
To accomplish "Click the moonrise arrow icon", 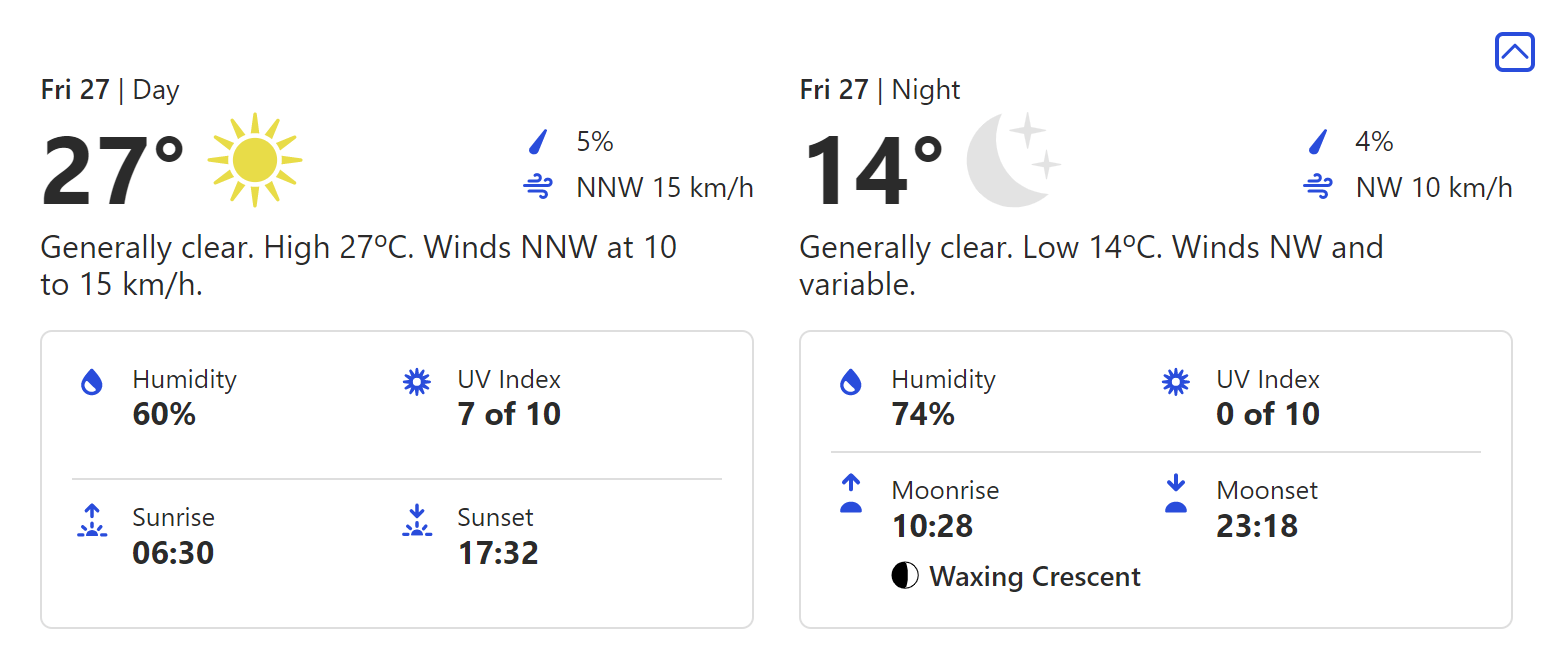I will [x=851, y=493].
